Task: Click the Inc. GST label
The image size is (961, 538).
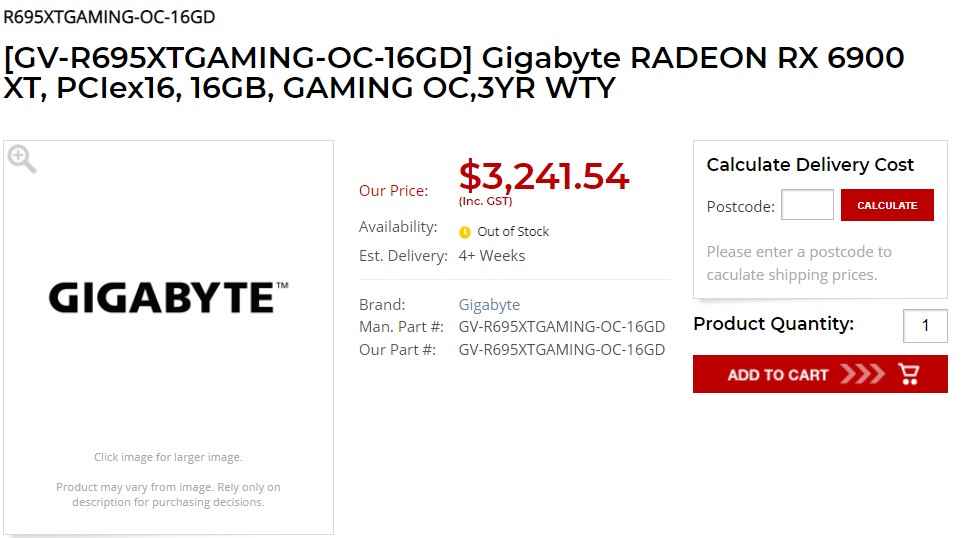Action: coord(485,201)
